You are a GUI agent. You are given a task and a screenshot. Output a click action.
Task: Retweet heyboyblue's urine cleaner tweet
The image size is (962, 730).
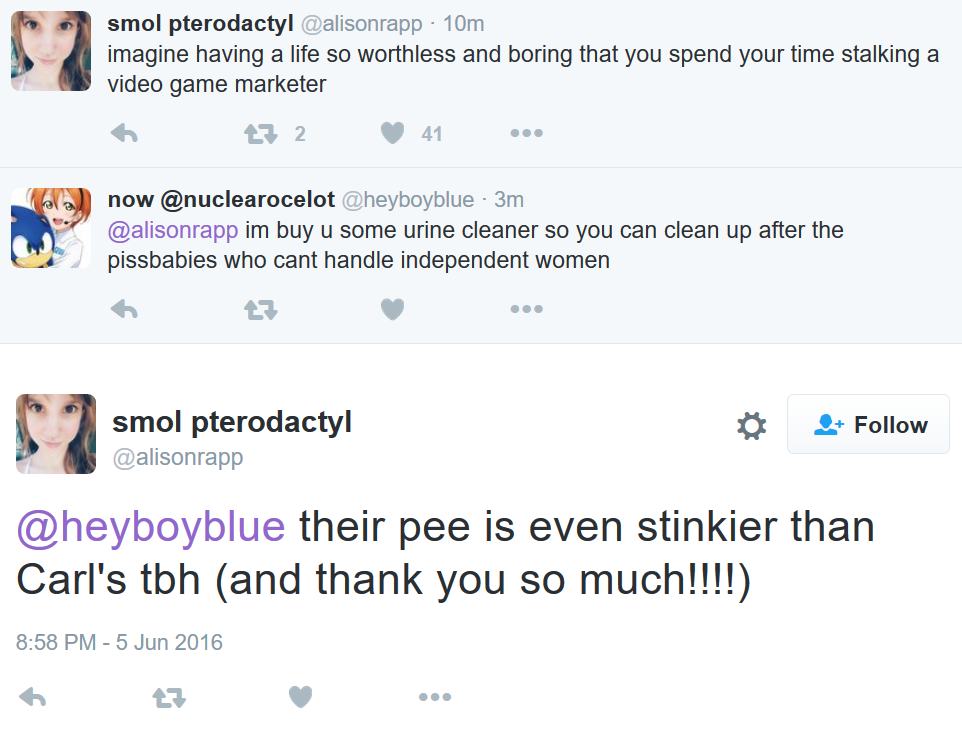[261, 310]
